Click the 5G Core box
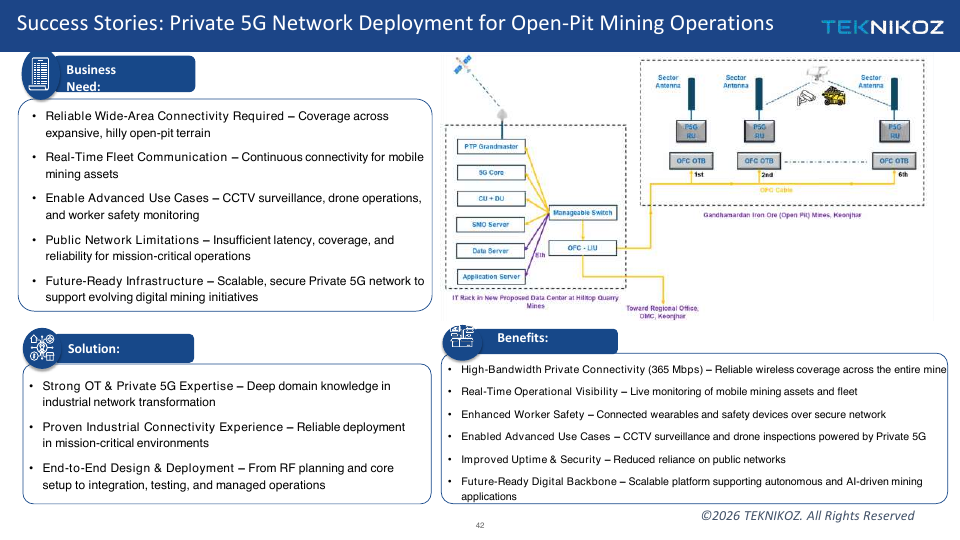This screenshot has width=960, height=540. pyautogui.click(x=491, y=173)
